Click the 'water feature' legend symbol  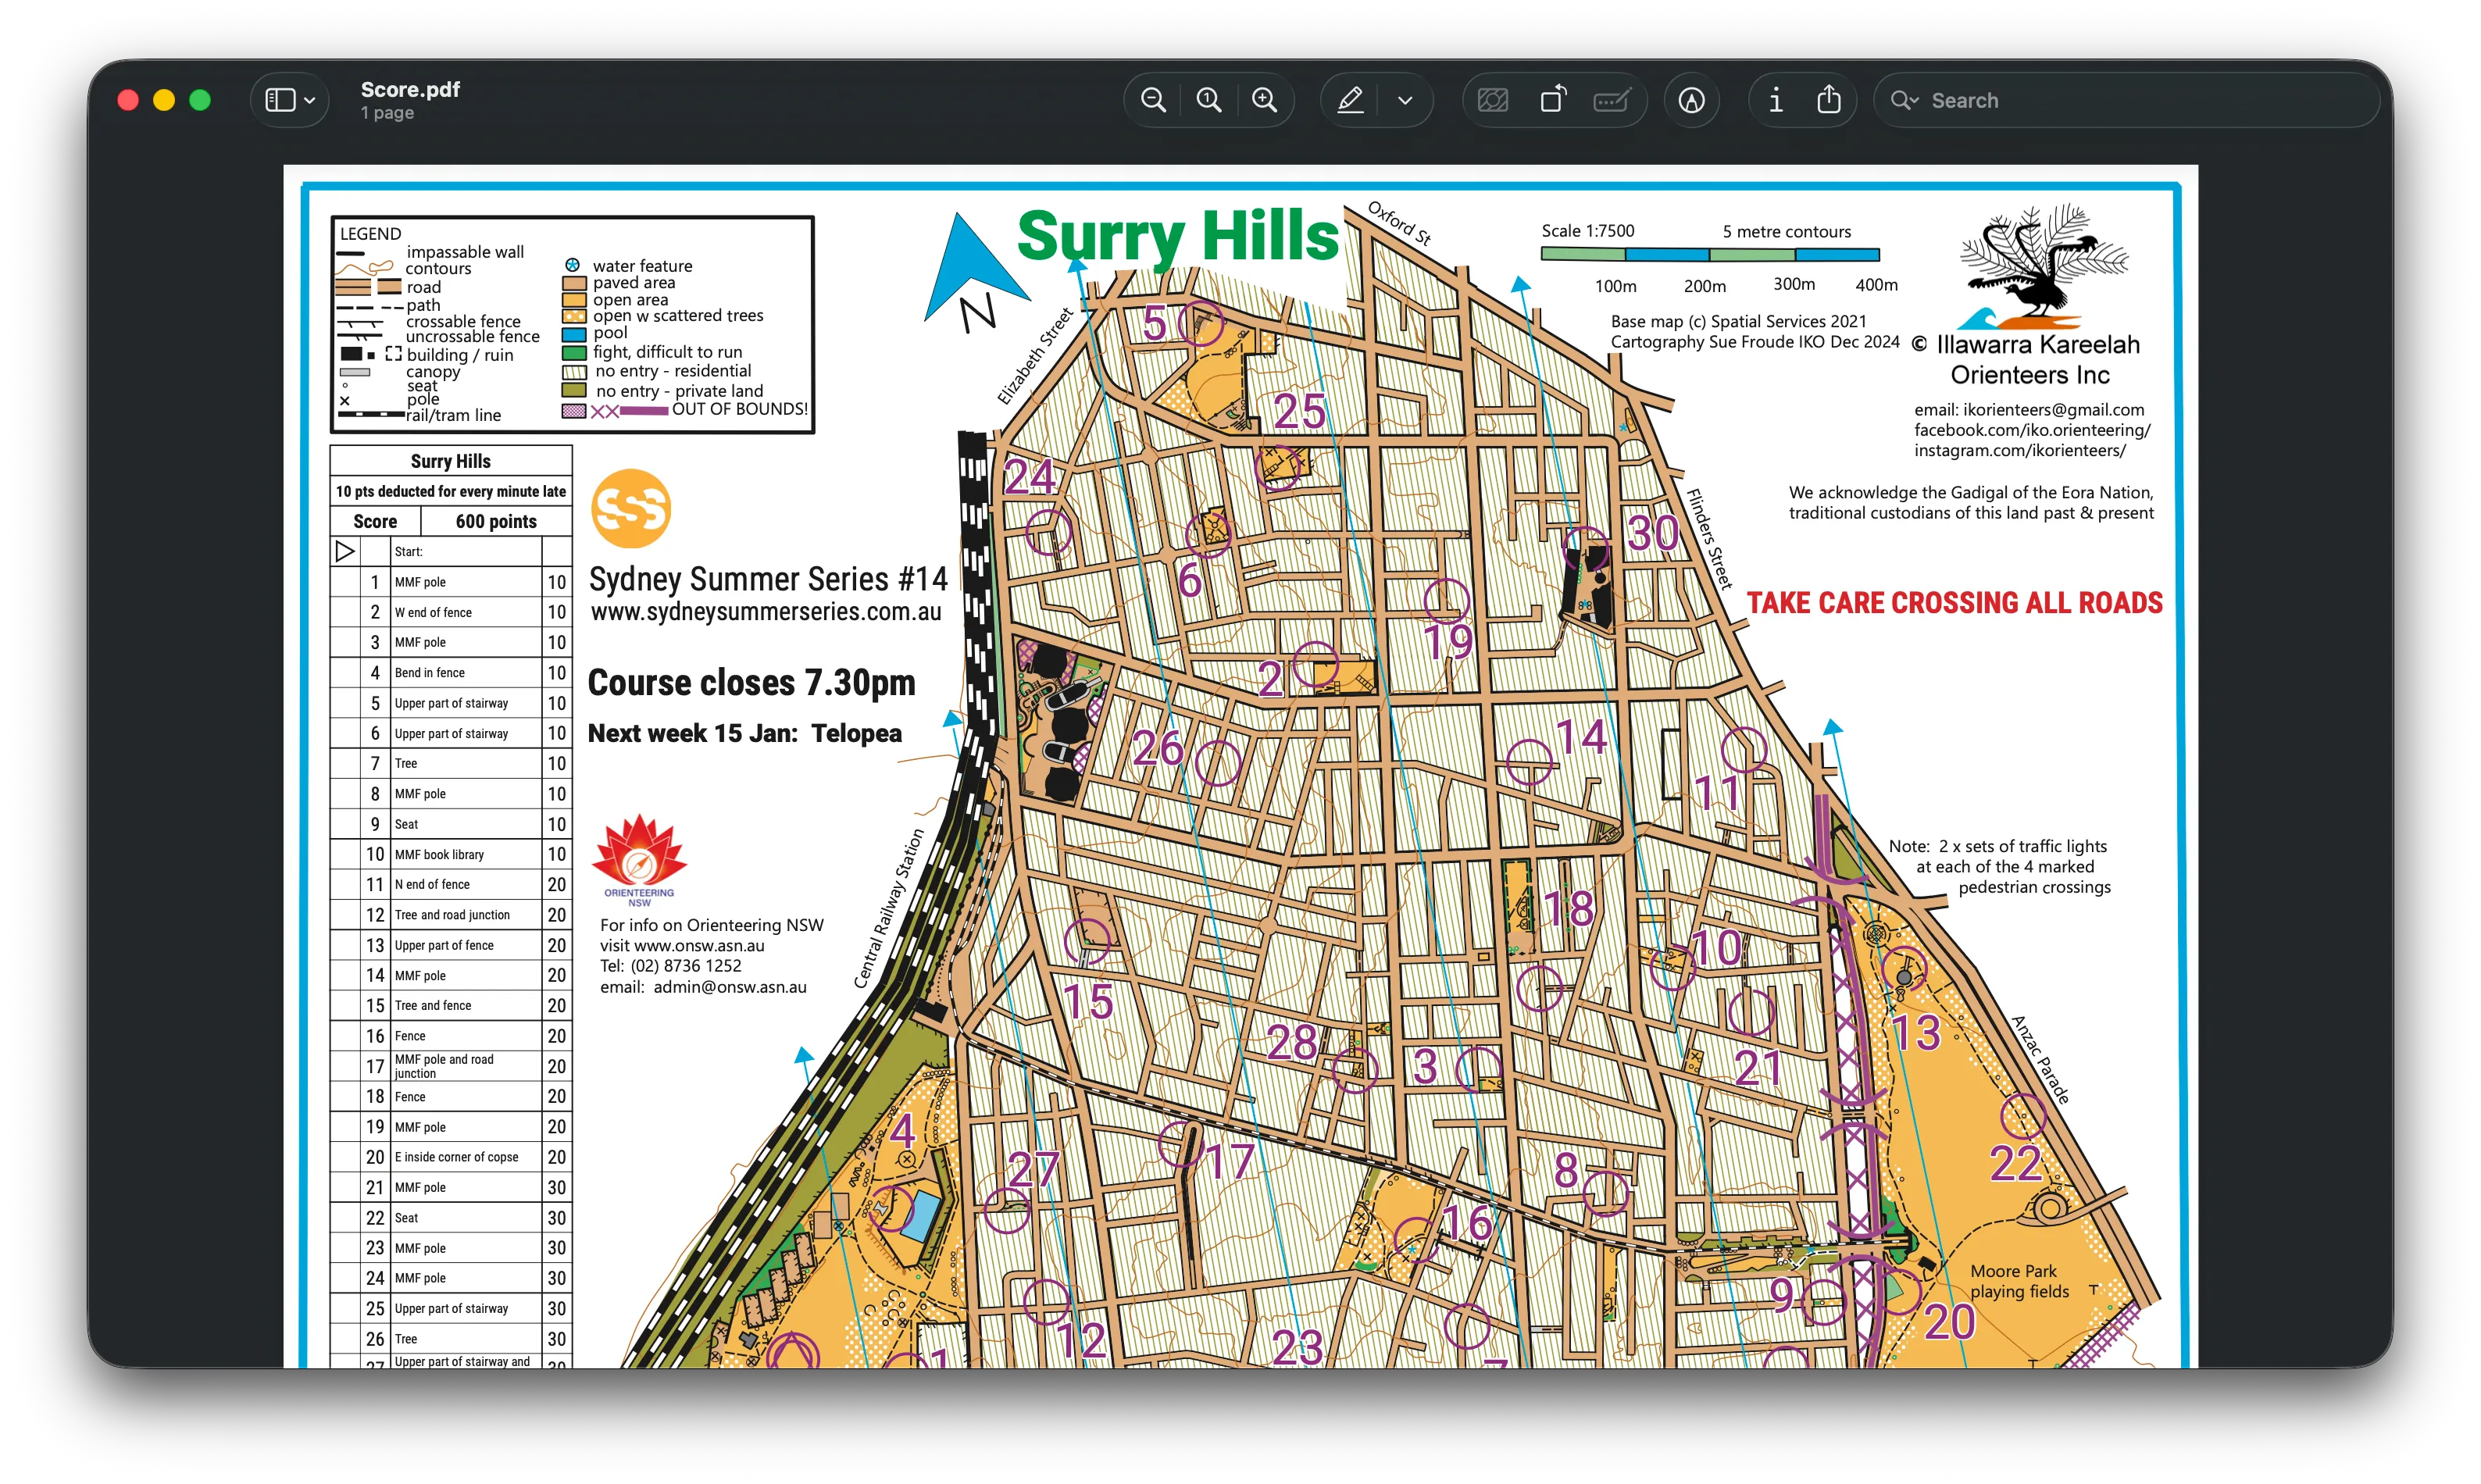[x=572, y=265]
